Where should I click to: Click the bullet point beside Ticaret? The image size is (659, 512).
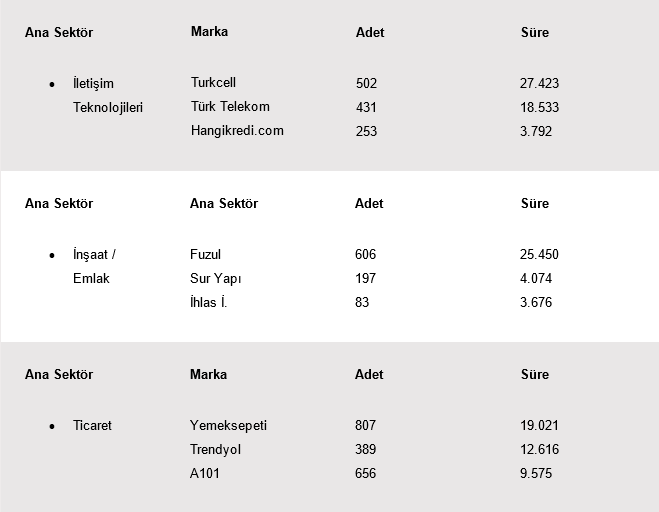[51, 427]
